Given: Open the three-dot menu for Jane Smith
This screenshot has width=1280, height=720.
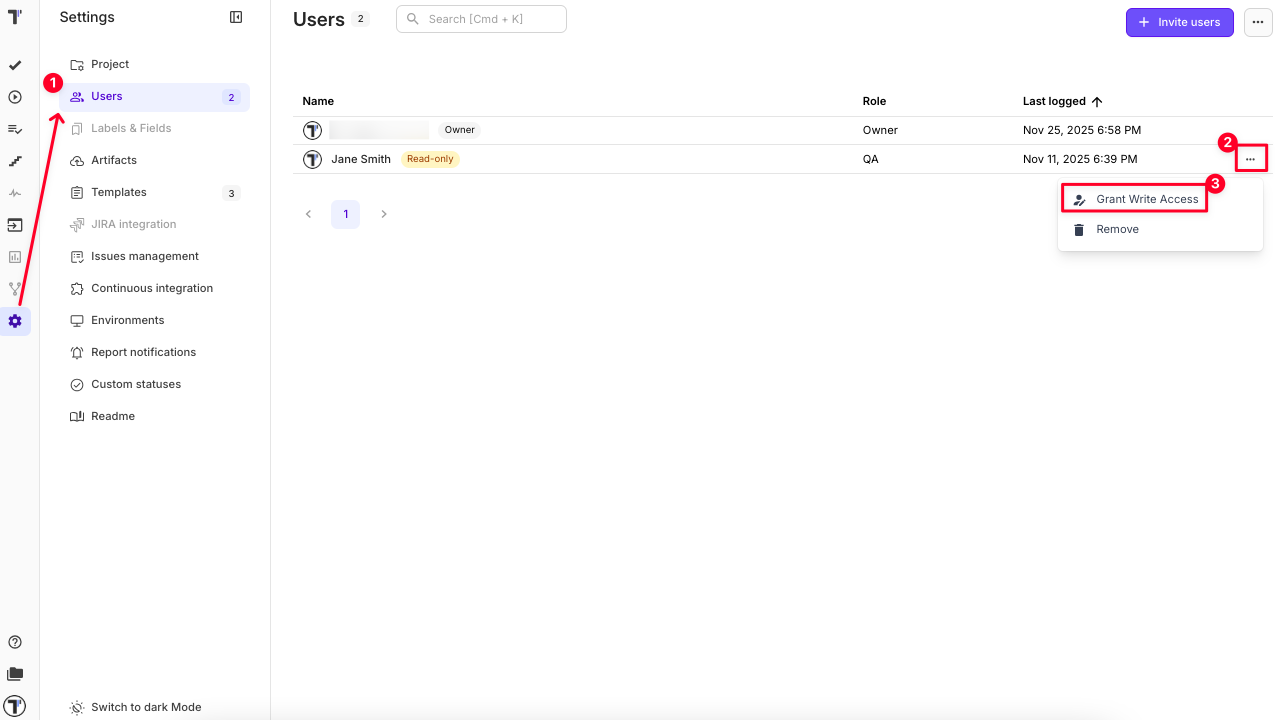Looking at the screenshot, I should 1251,158.
